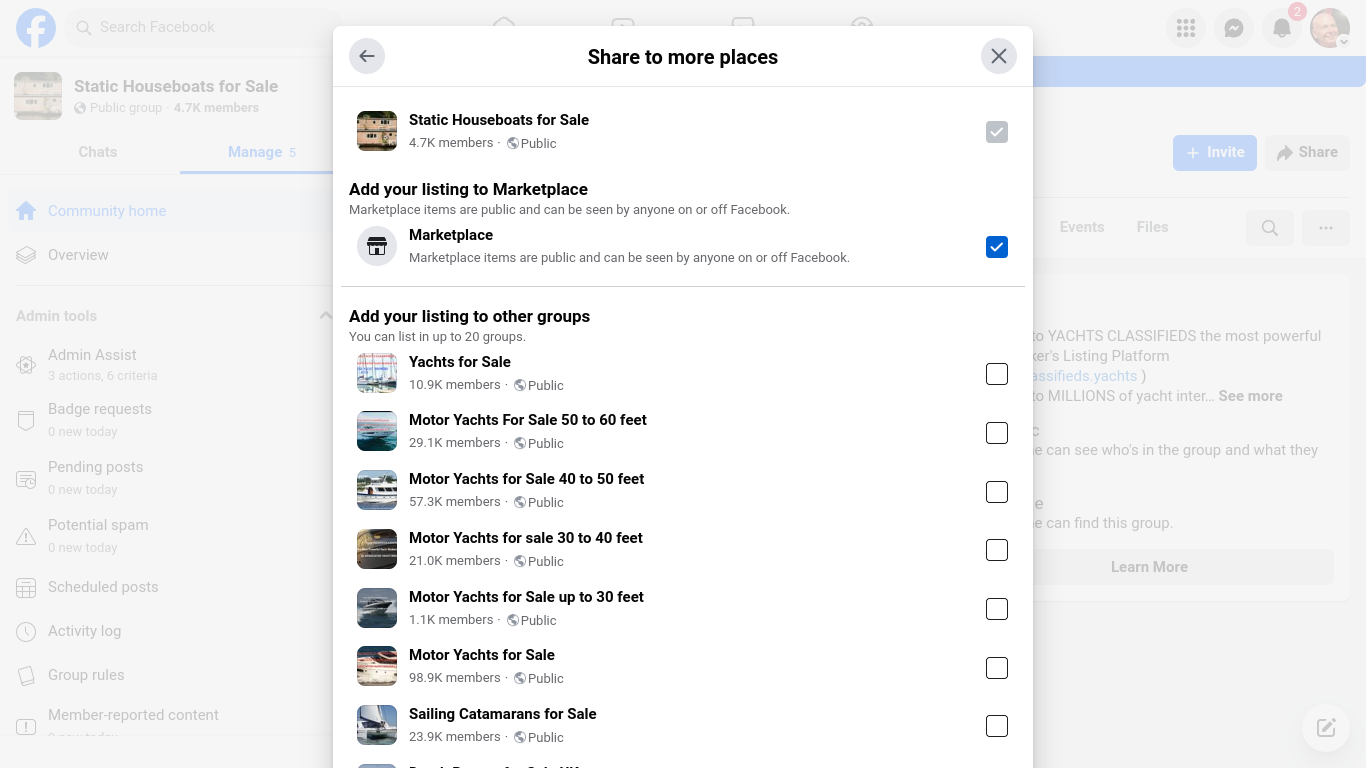1366x768 pixels.
Task: Switch to the Chats tab
Action: tap(98, 152)
